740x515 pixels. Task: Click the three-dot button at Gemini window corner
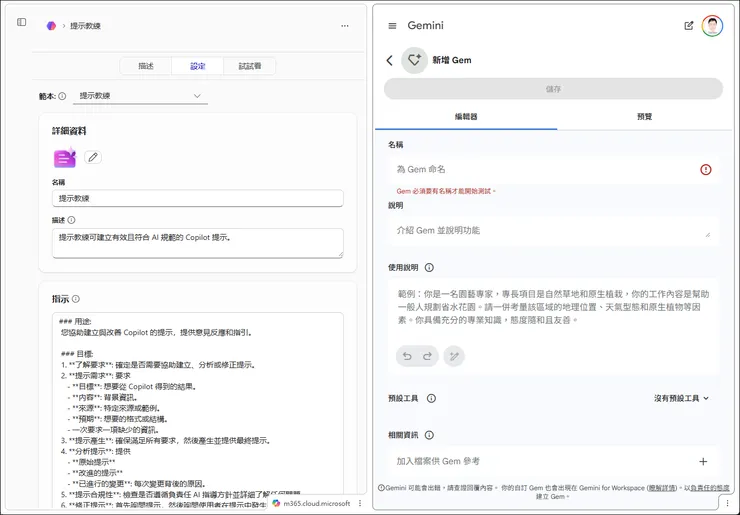coord(729,503)
